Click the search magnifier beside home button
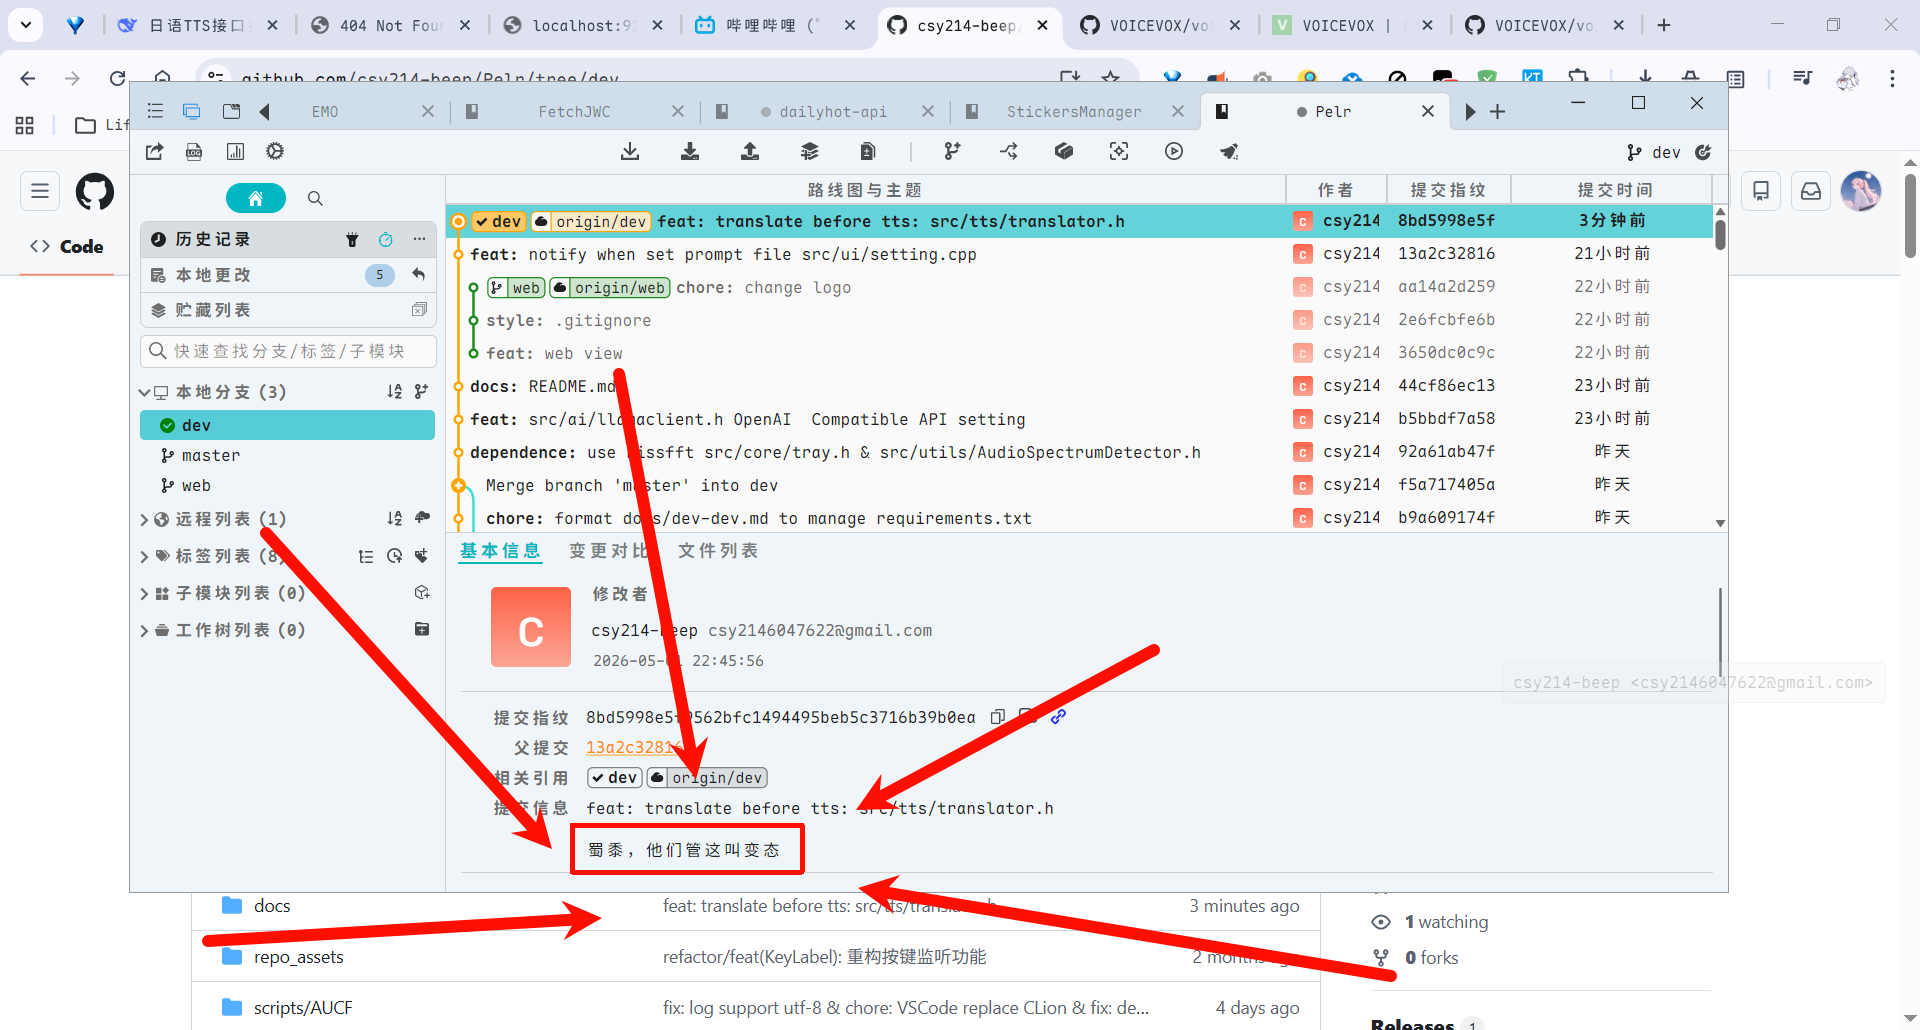 pyautogui.click(x=315, y=198)
